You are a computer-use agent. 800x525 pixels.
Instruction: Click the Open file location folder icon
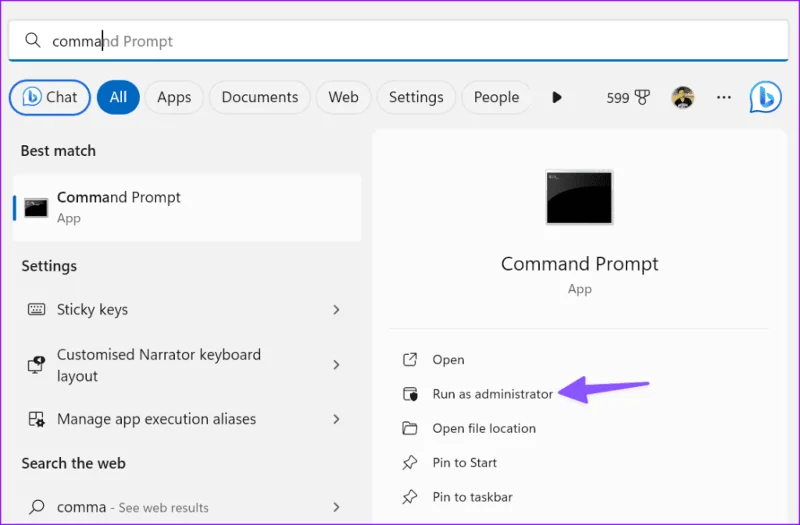[x=410, y=428]
